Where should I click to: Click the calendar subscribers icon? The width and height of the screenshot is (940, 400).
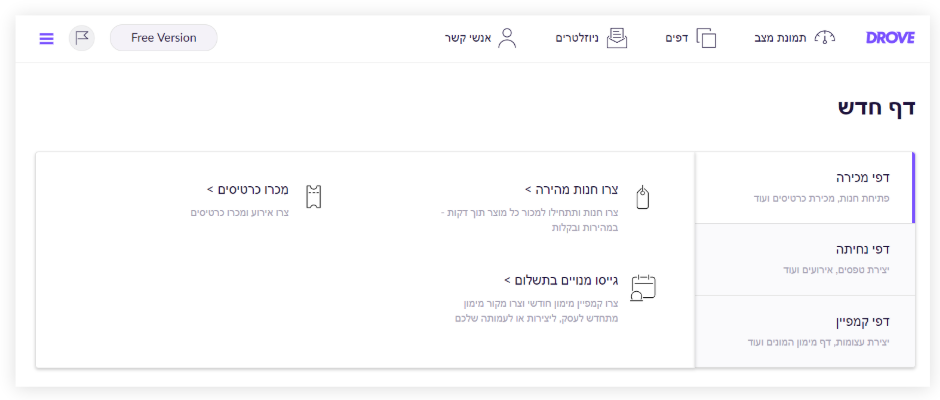tap(643, 288)
